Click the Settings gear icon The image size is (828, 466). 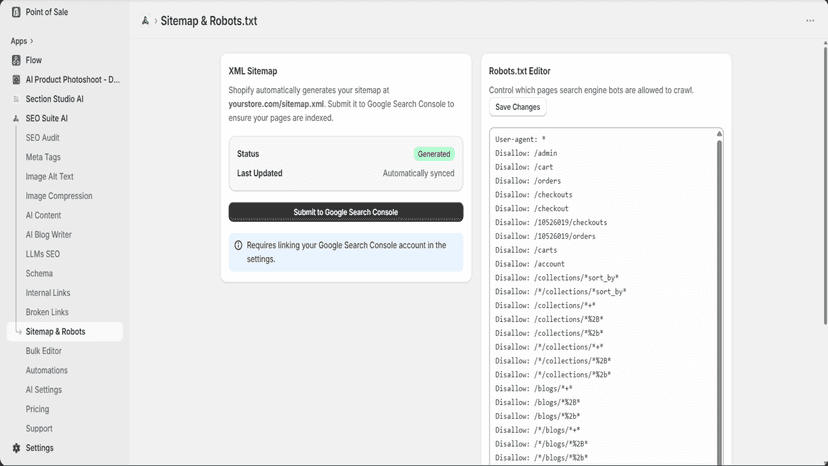[x=16, y=448]
